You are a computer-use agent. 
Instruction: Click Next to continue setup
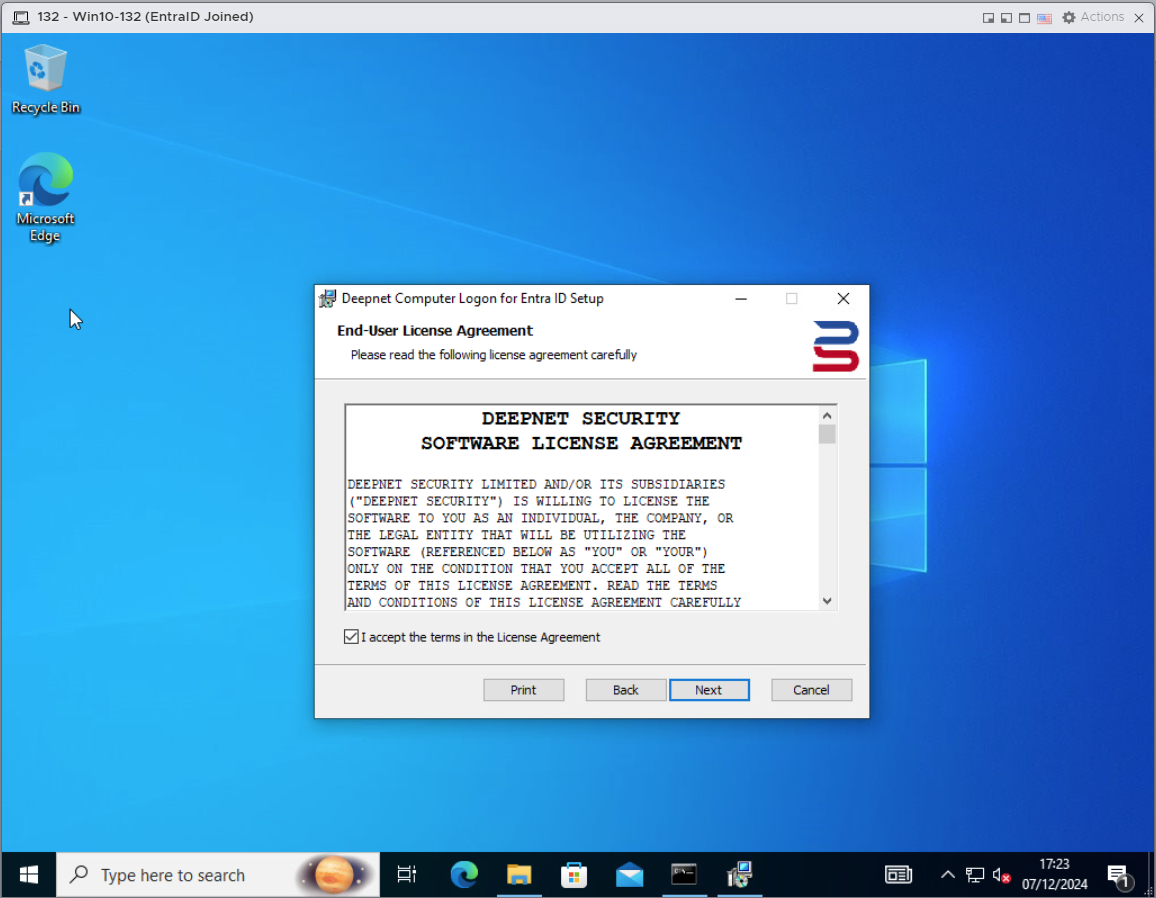point(709,690)
